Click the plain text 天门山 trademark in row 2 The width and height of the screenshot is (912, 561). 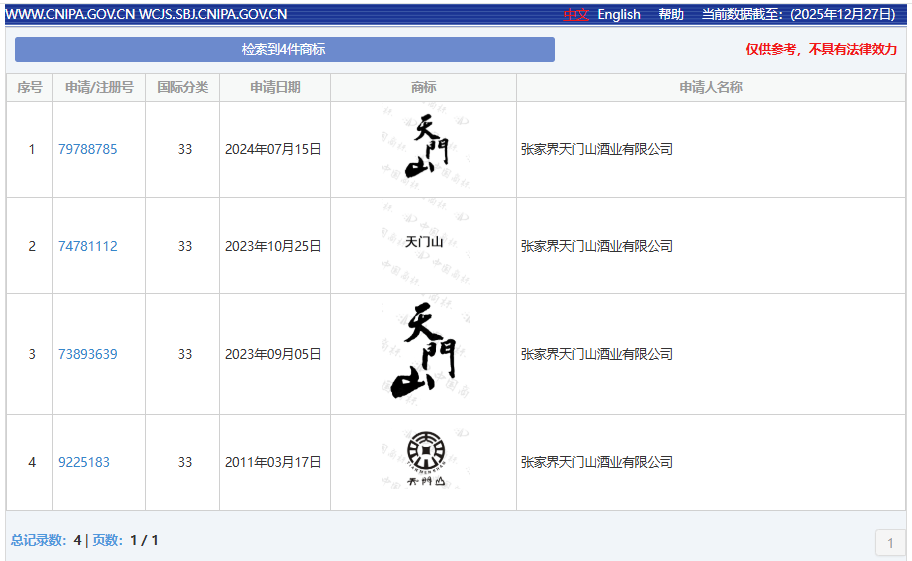tap(424, 241)
